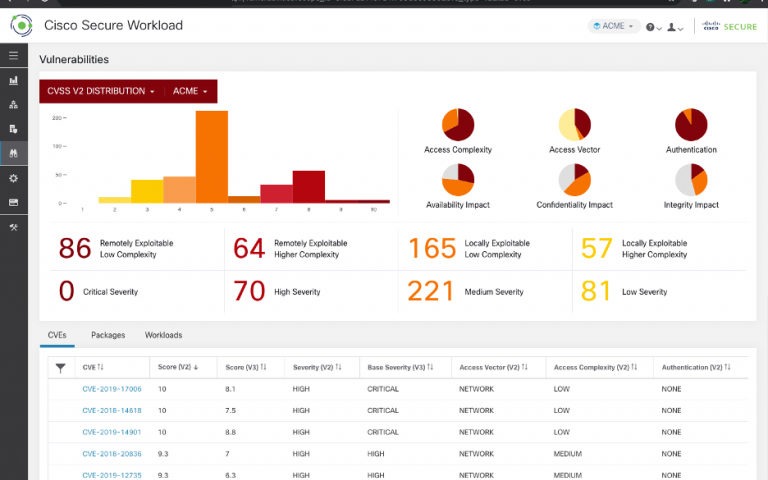This screenshot has height=480, width=768.
Task: Click 57 Locally Exploitable Higher Complexity
Action: (x=634, y=248)
